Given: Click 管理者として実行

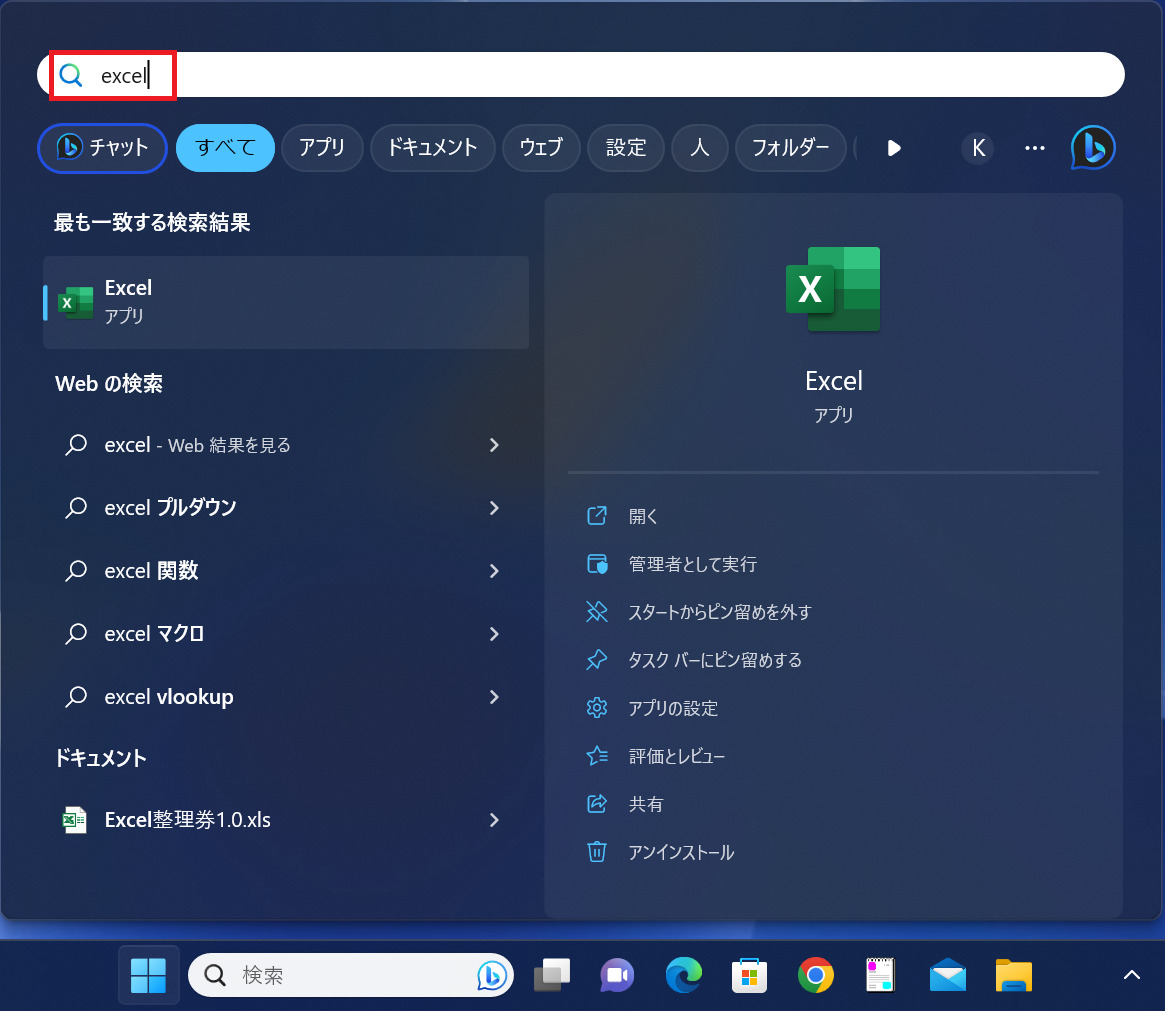Looking at the screenshot, I should [692, 565].
